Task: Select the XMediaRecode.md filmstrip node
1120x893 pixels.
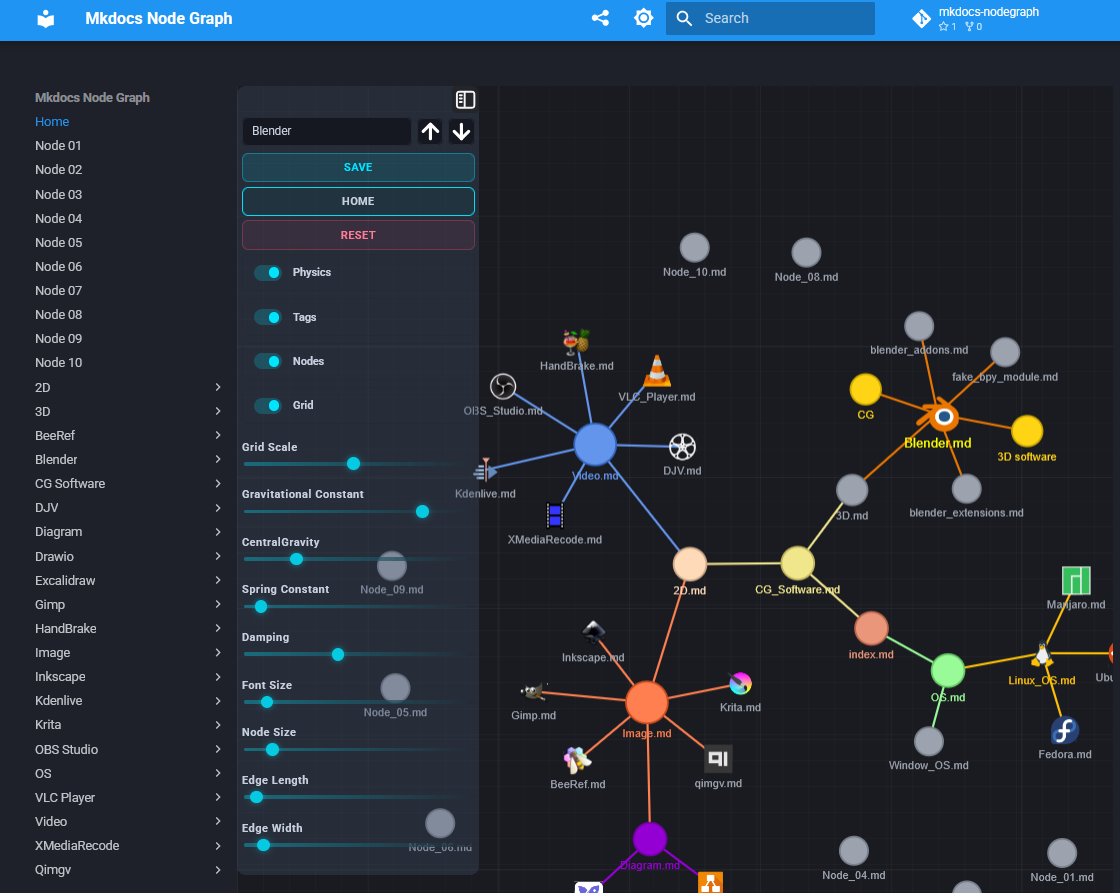Action: pyautogui.click(x=555, y=515)
